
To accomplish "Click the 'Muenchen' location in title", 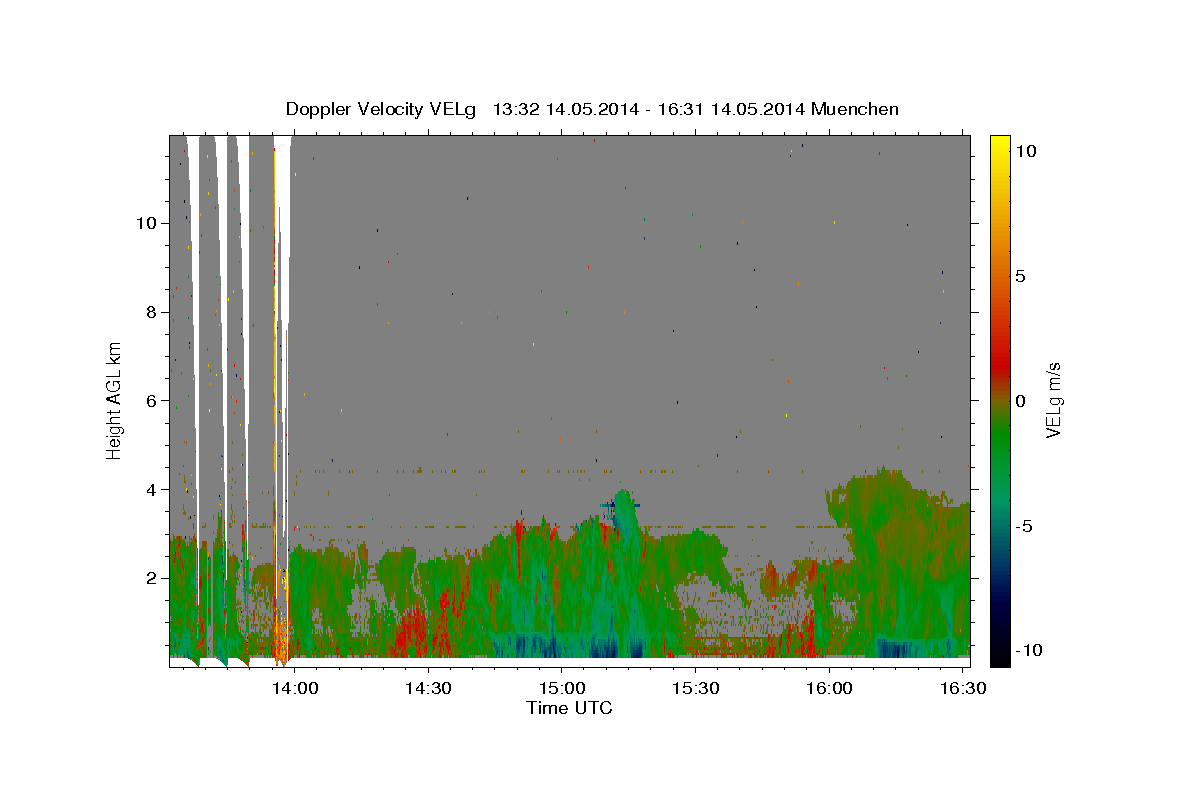I will tap(856, 109).
